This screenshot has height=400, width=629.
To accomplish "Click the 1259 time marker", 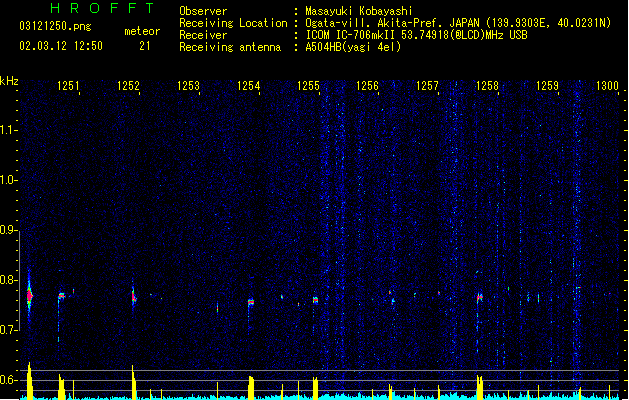I will 547,86.
